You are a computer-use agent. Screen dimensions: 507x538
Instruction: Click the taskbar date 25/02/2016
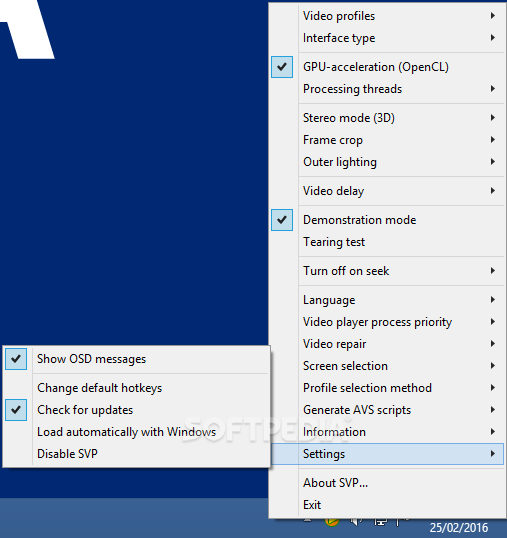coord(459,527)
